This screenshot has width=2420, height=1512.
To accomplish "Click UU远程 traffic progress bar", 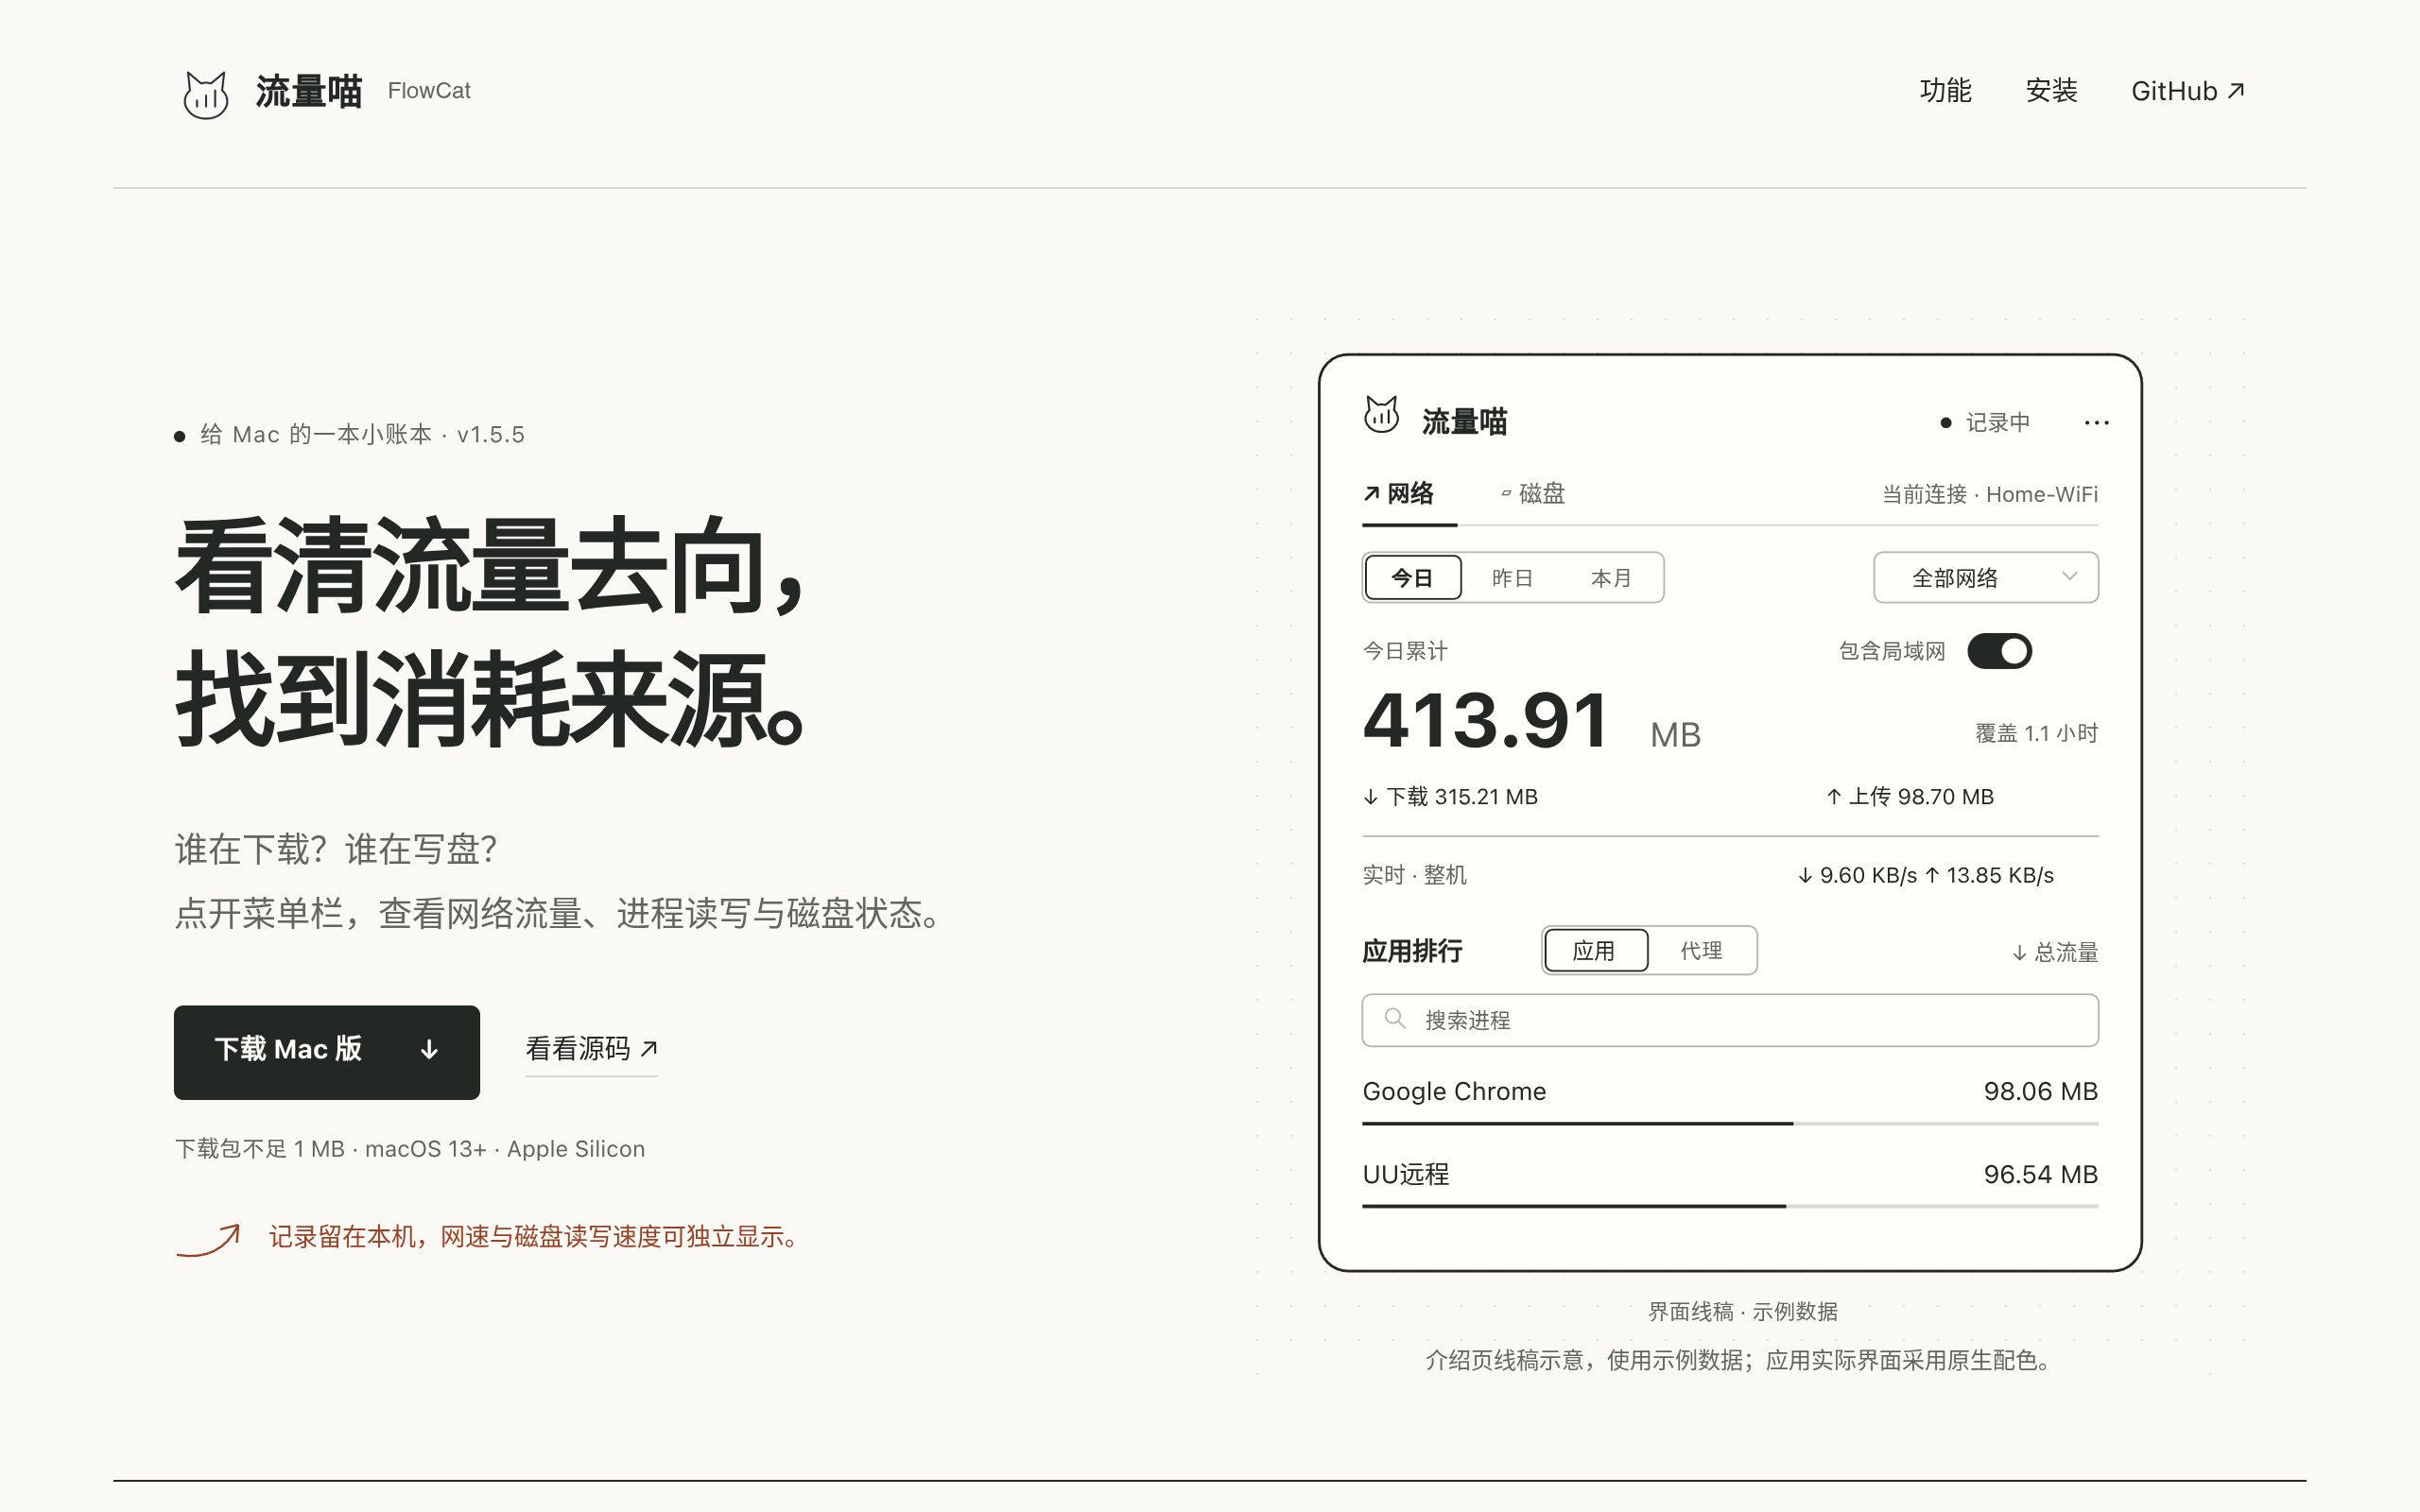I will click(x=1730, y=1206).
